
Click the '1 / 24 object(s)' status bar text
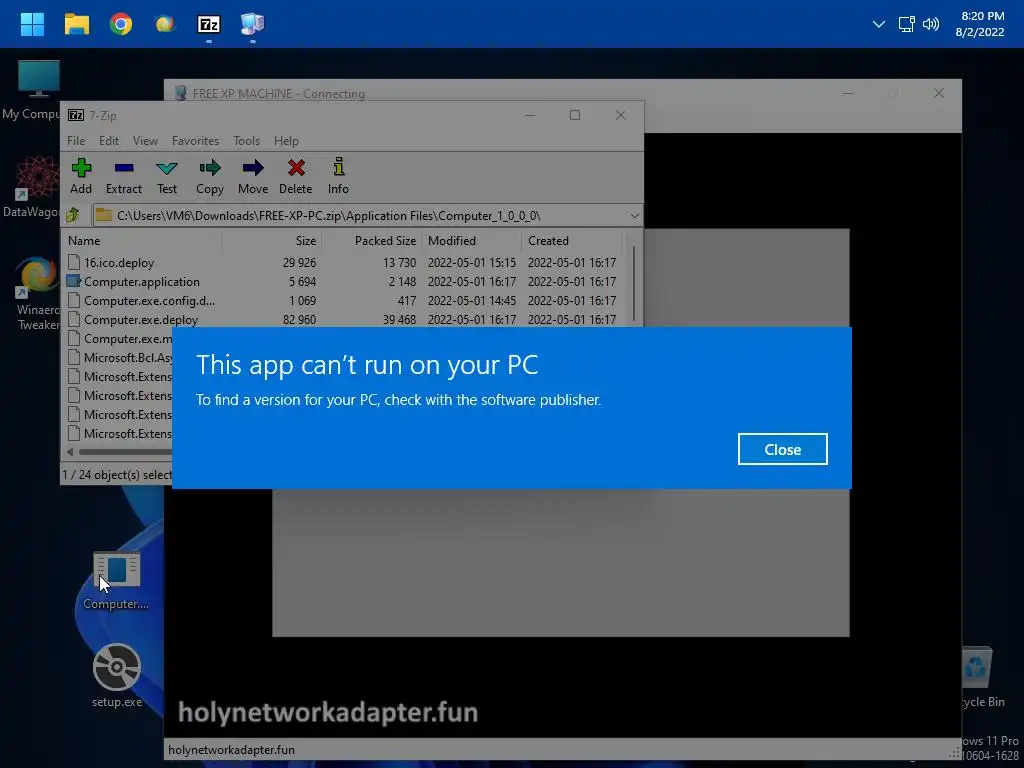coord(118,475)
